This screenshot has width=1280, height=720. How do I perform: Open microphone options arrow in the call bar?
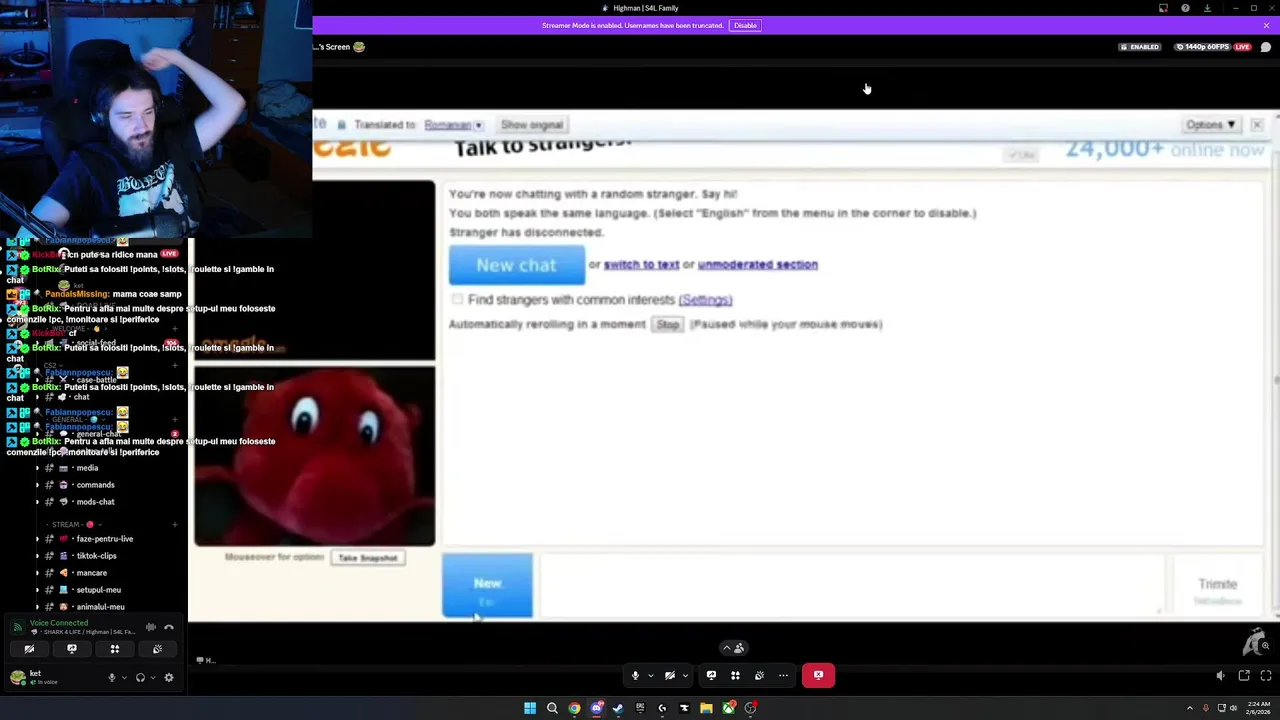point(650,675)
